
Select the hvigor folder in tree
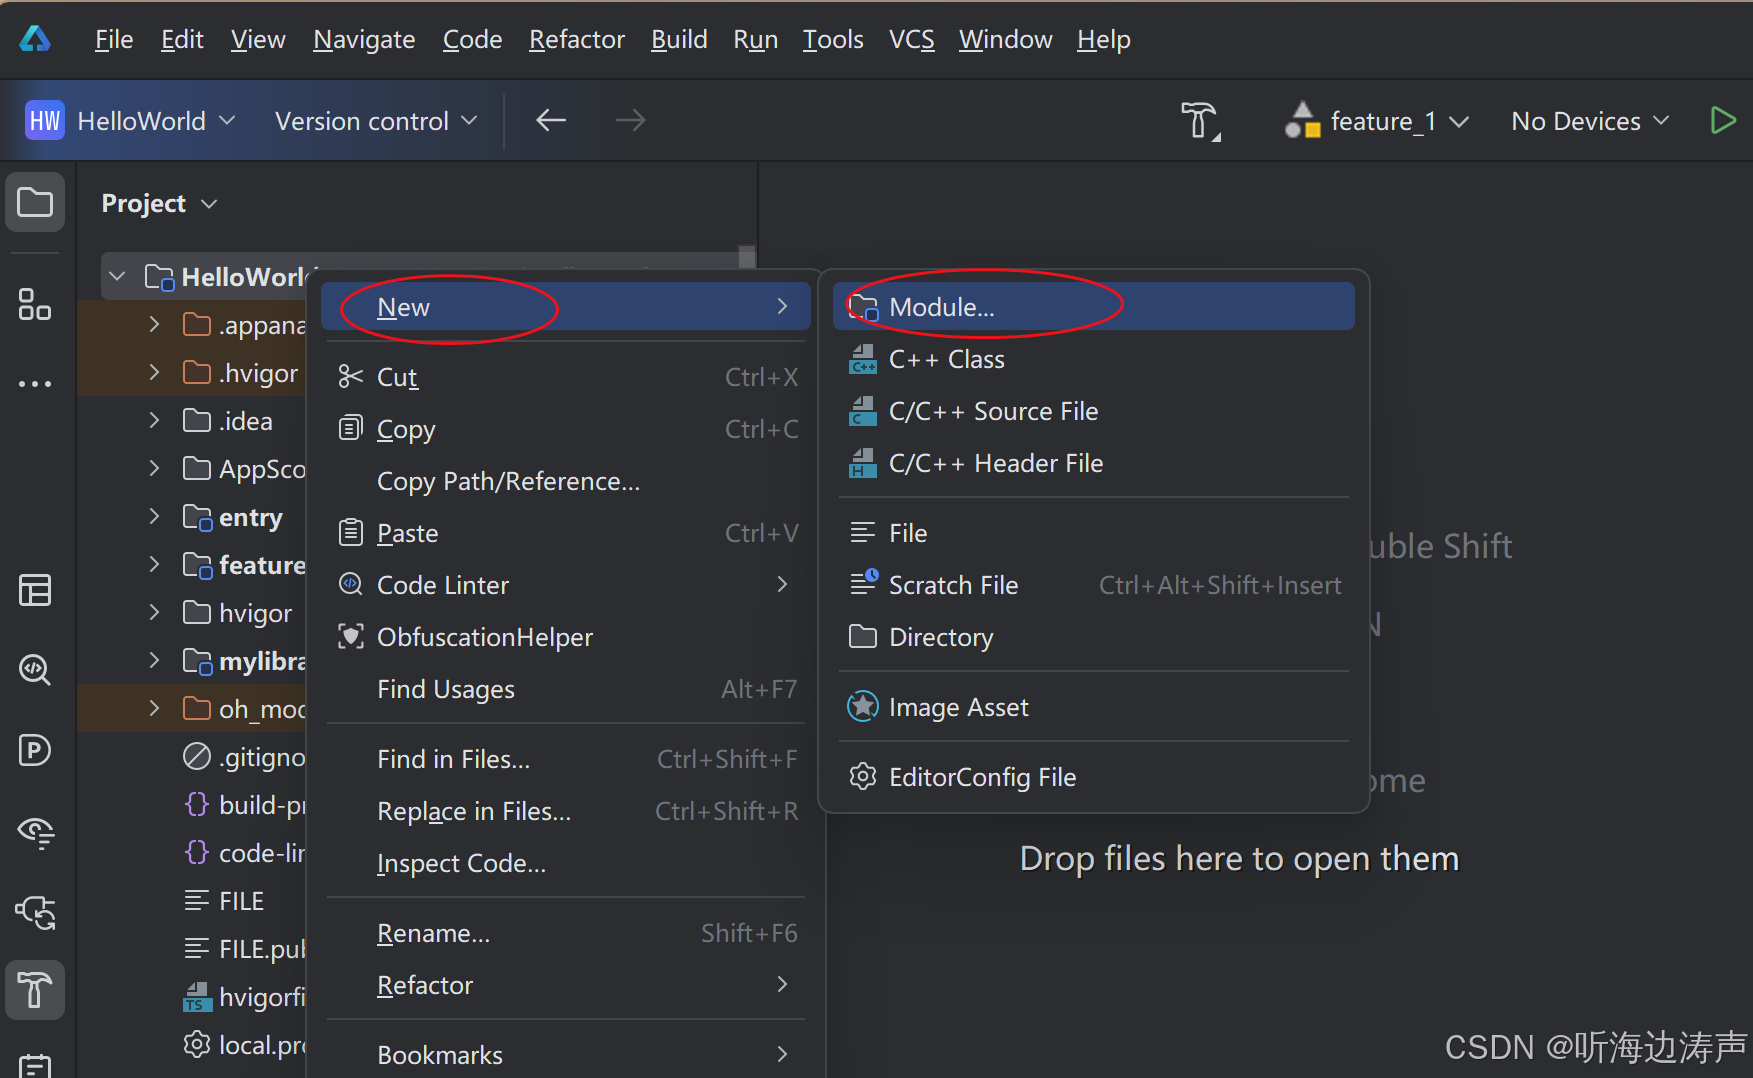(x=238, y=613)
